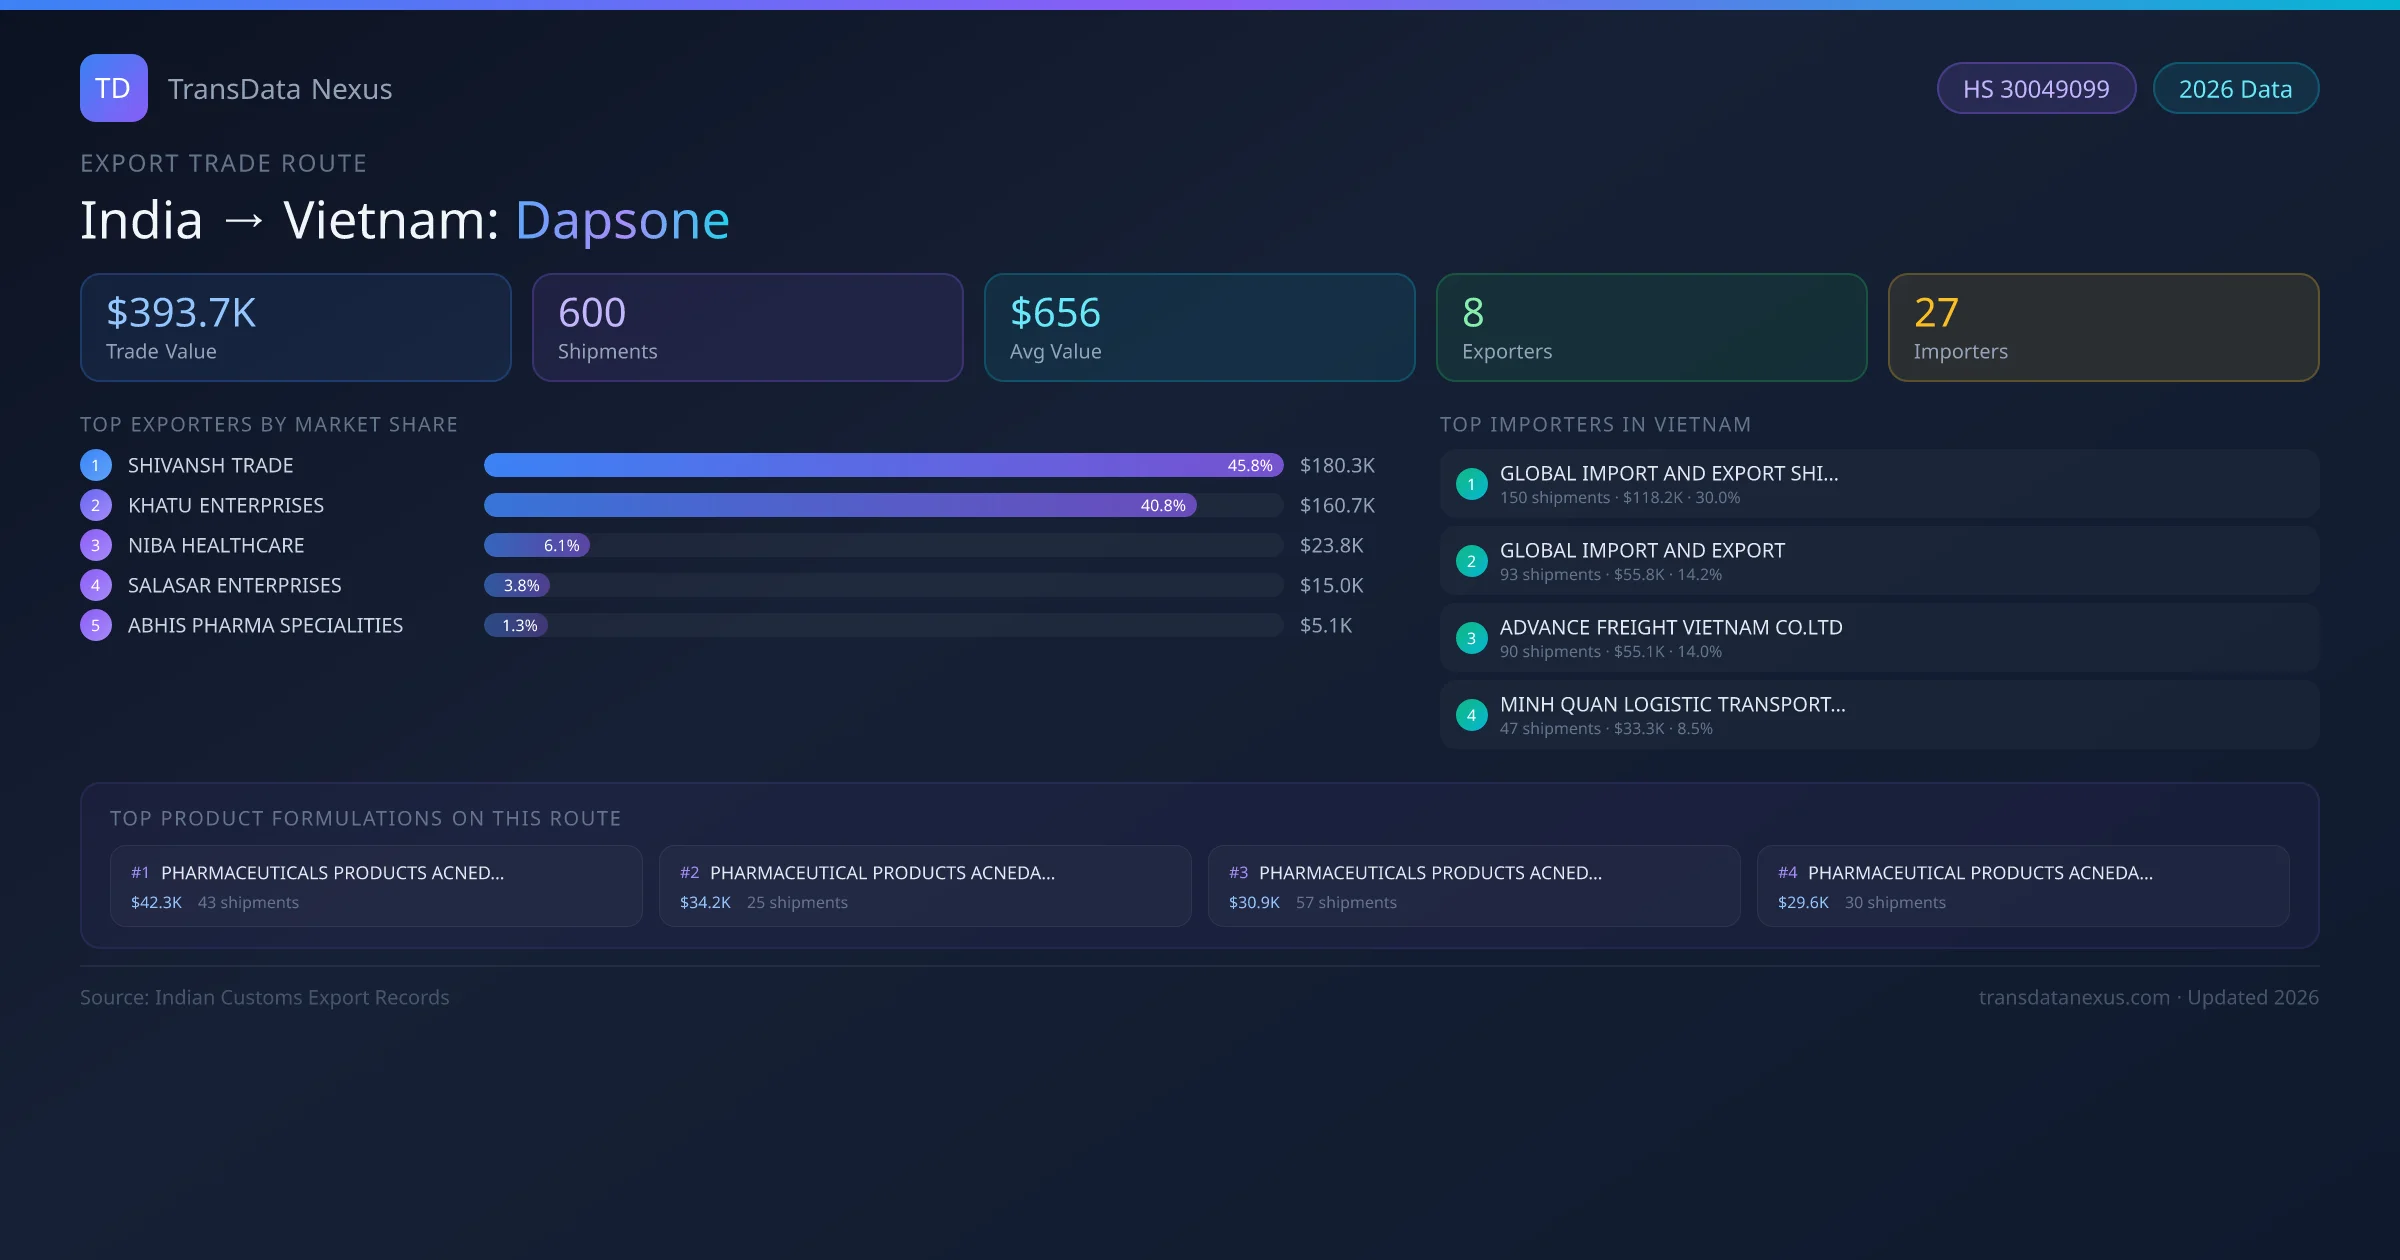This screenshot has width=2400, height=1260.
Task: Click the 45.8% market share bar
Action: tap(882, 465)
